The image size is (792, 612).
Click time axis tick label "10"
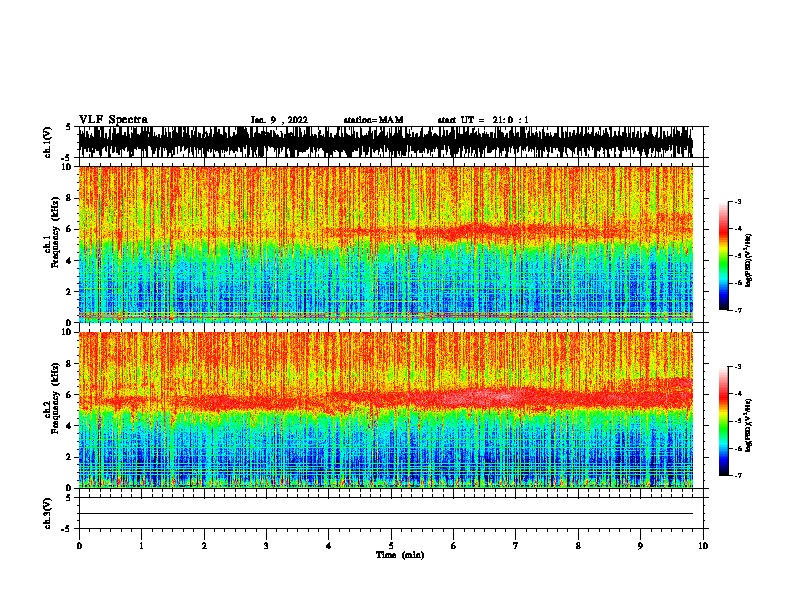(x=703, y=546)
